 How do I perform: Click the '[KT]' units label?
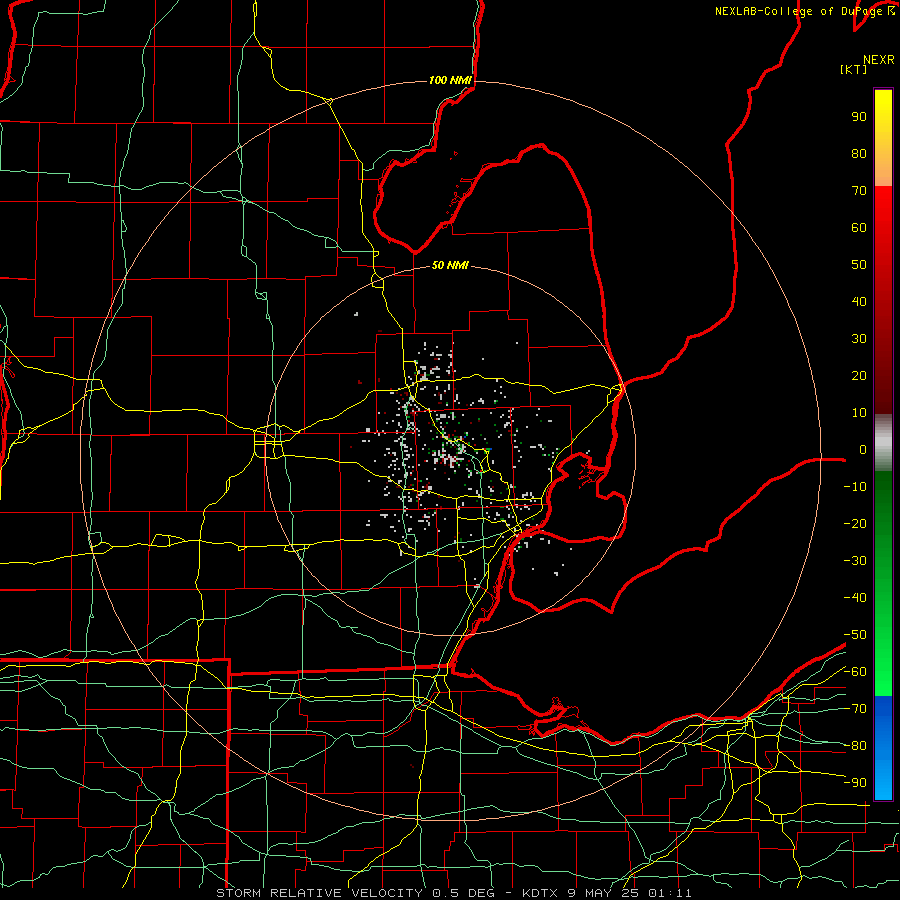coord(854,69)
